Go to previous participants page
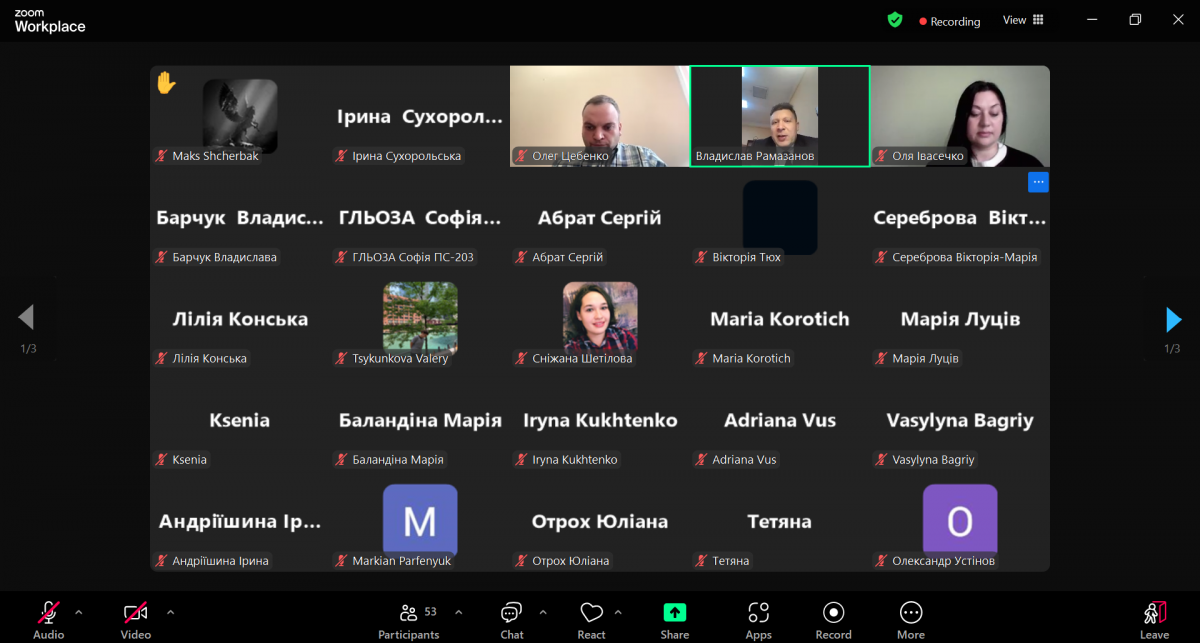 pos(27,318)
